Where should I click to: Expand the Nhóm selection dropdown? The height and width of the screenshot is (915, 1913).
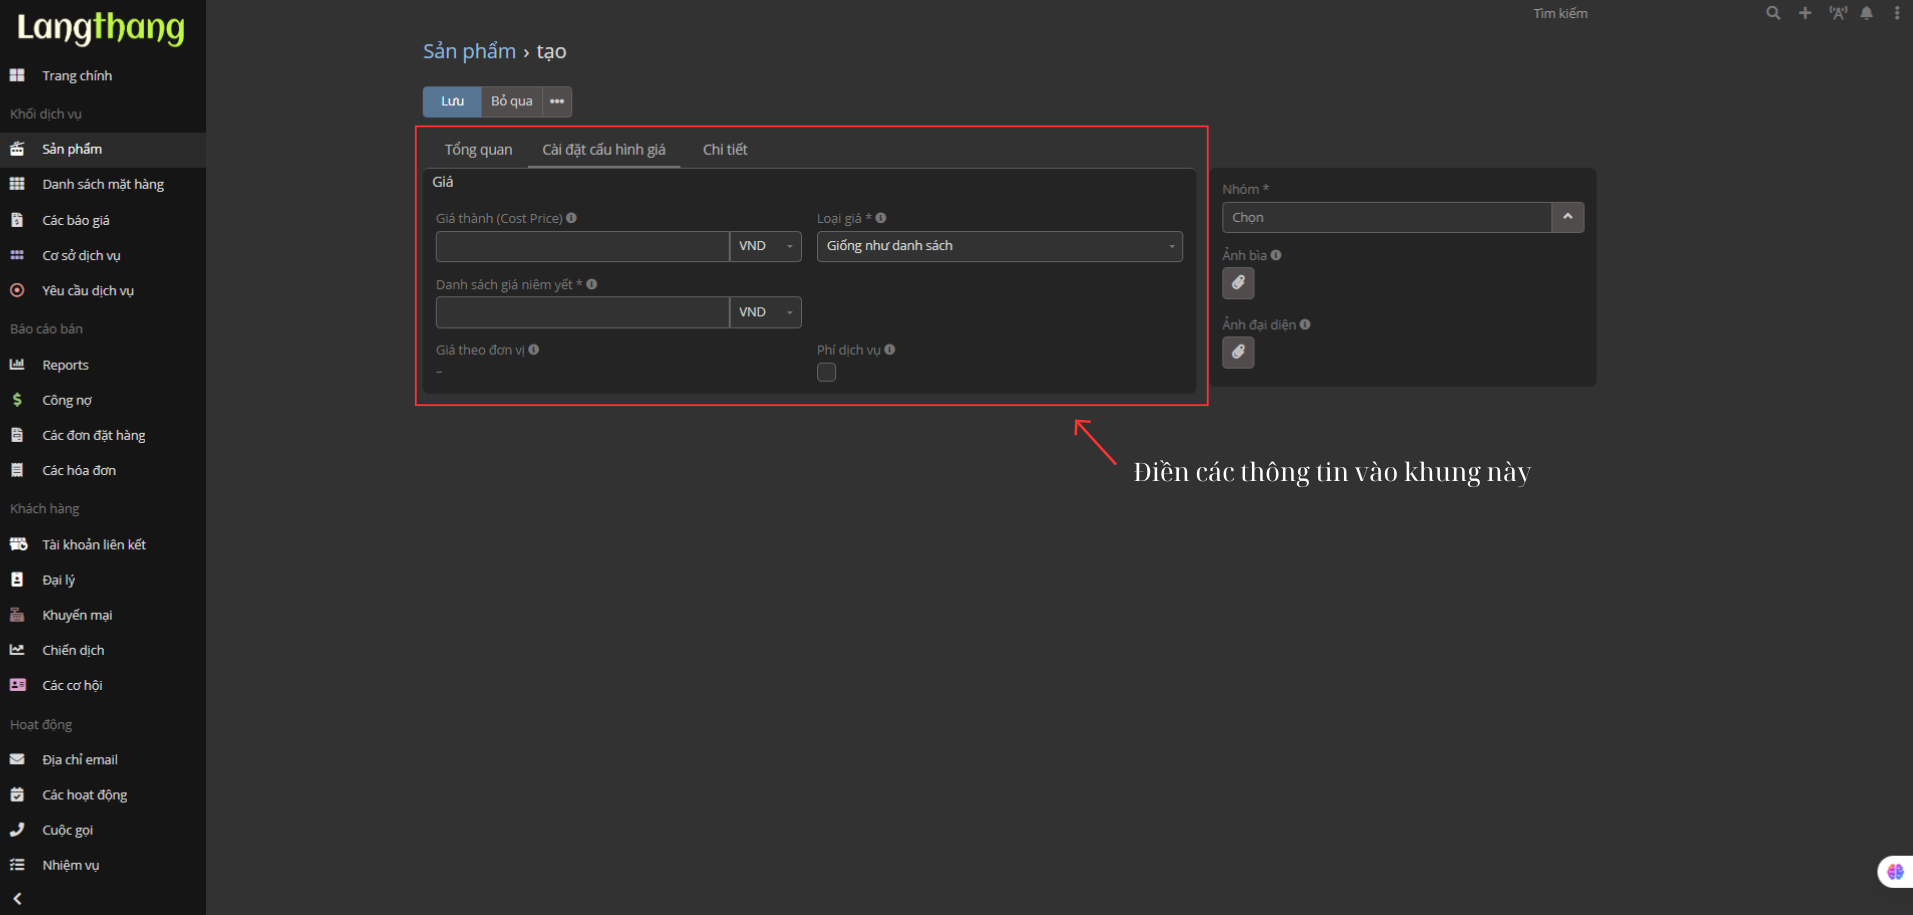tap(1567, 217)
